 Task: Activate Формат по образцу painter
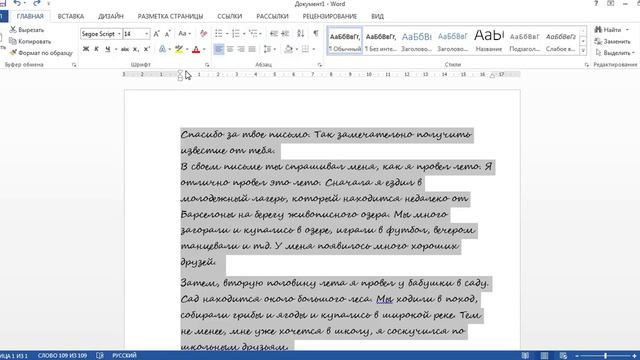click(x=41, y=53)
